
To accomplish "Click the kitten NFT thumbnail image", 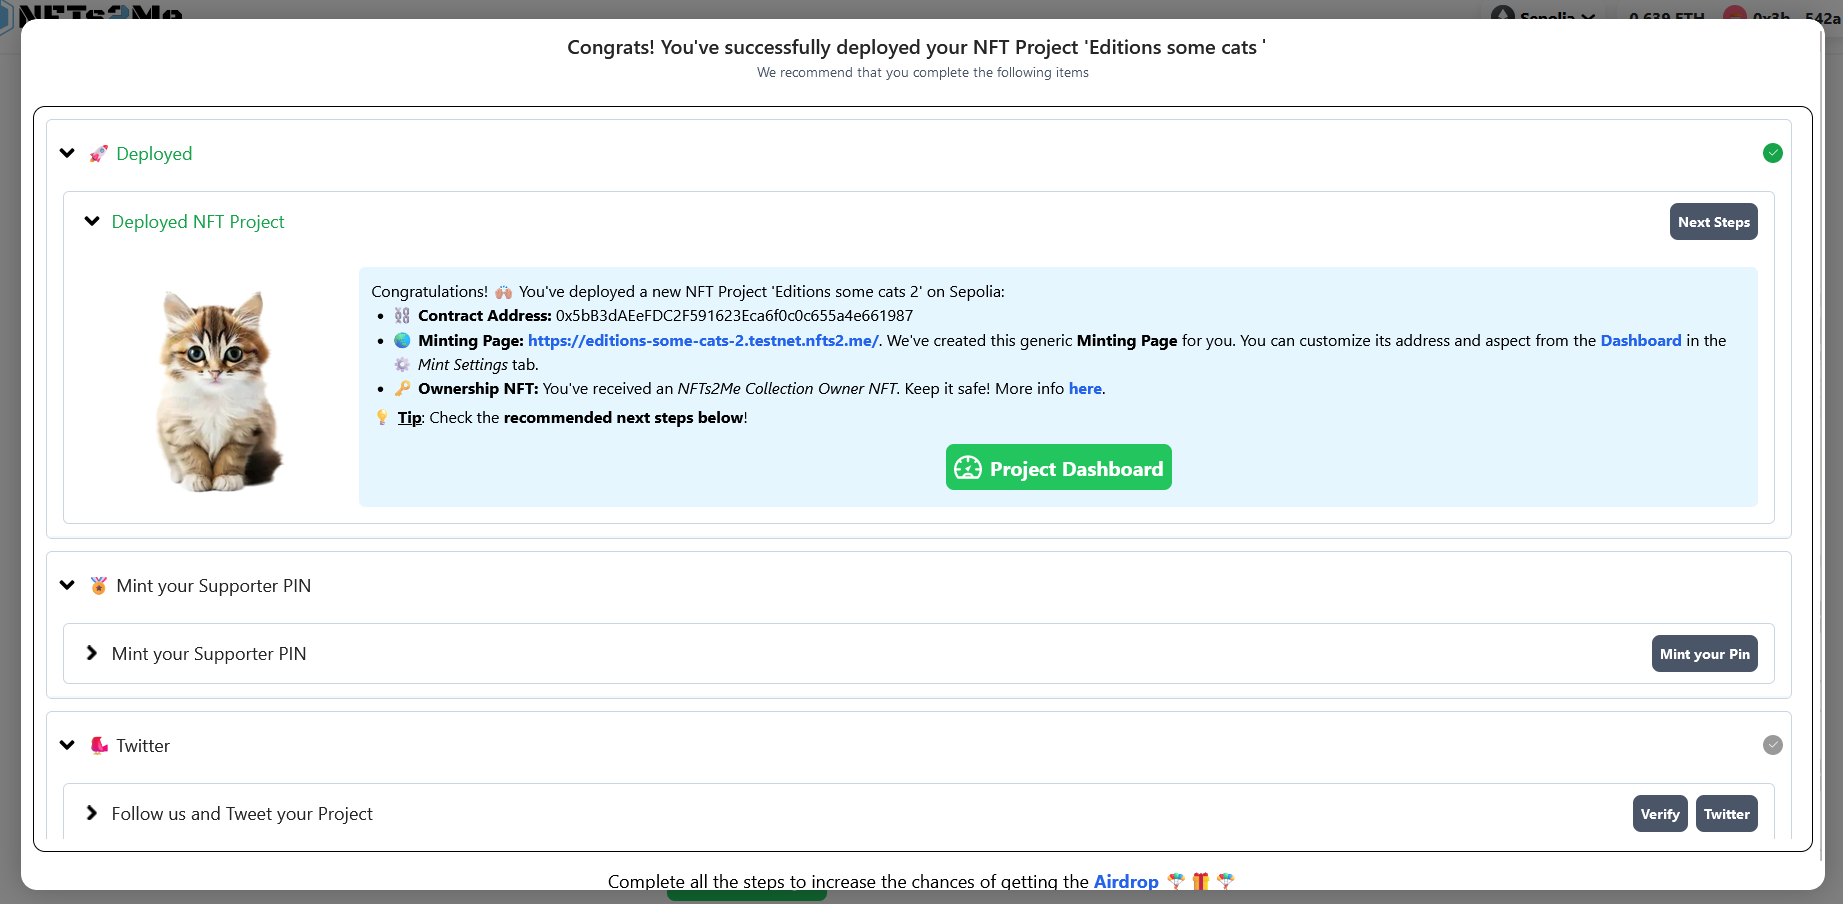I will point(218,391).
